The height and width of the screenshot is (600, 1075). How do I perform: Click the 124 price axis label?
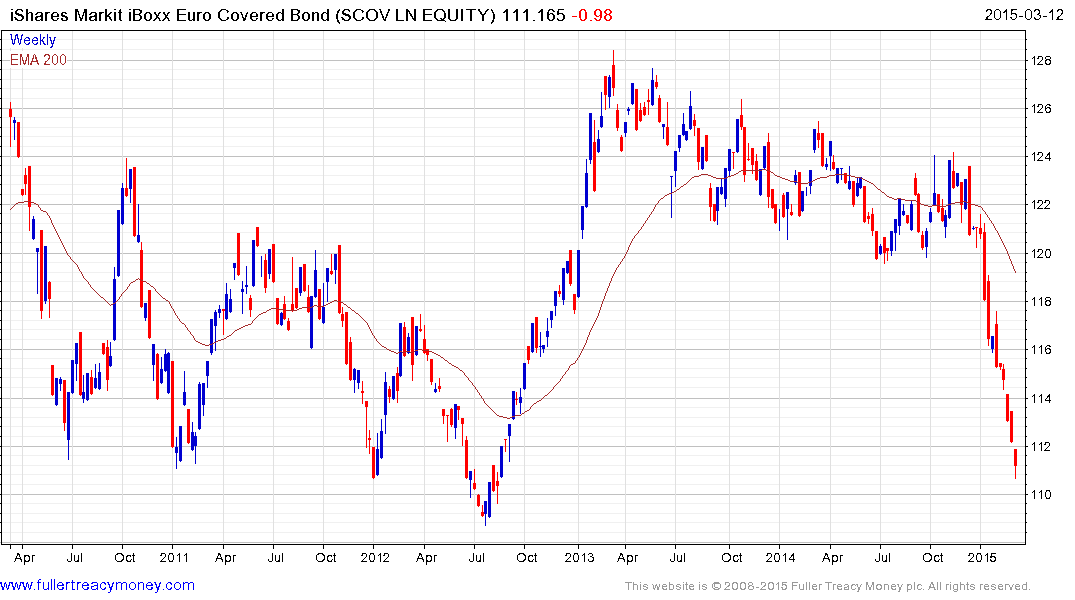point(1041,157)
